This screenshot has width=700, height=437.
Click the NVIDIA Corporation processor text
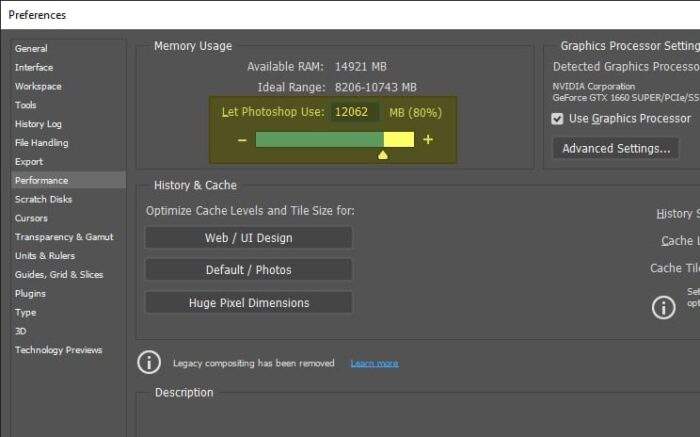click(x=593, y=86)
